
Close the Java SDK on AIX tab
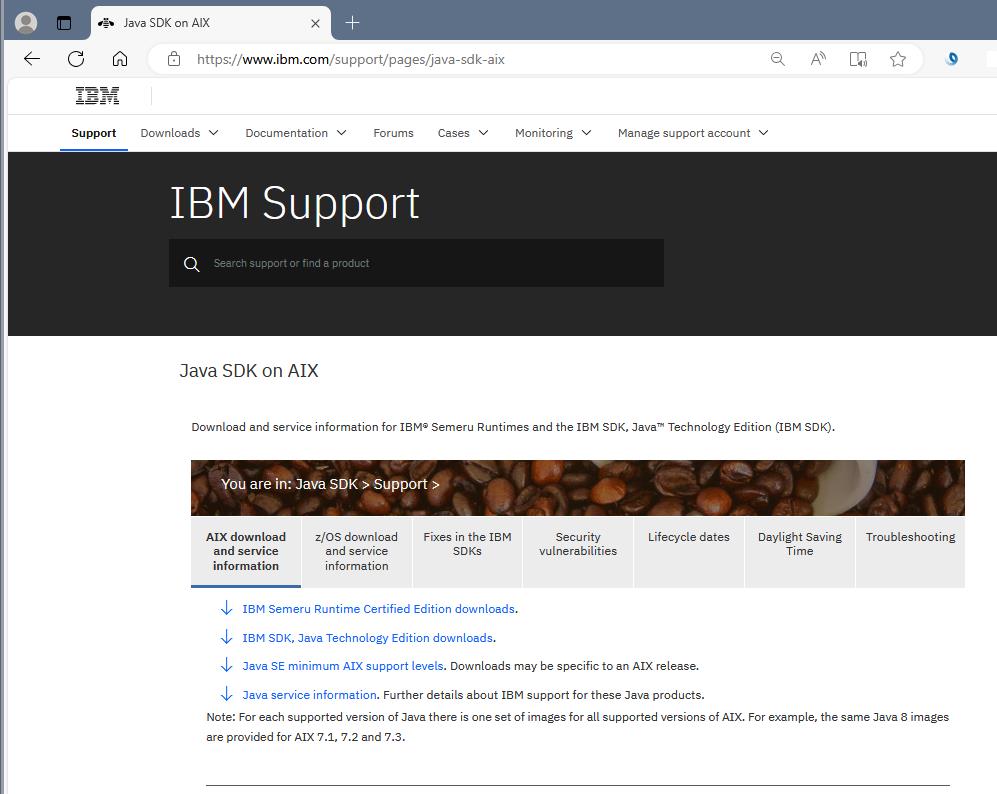click(315, 24)
